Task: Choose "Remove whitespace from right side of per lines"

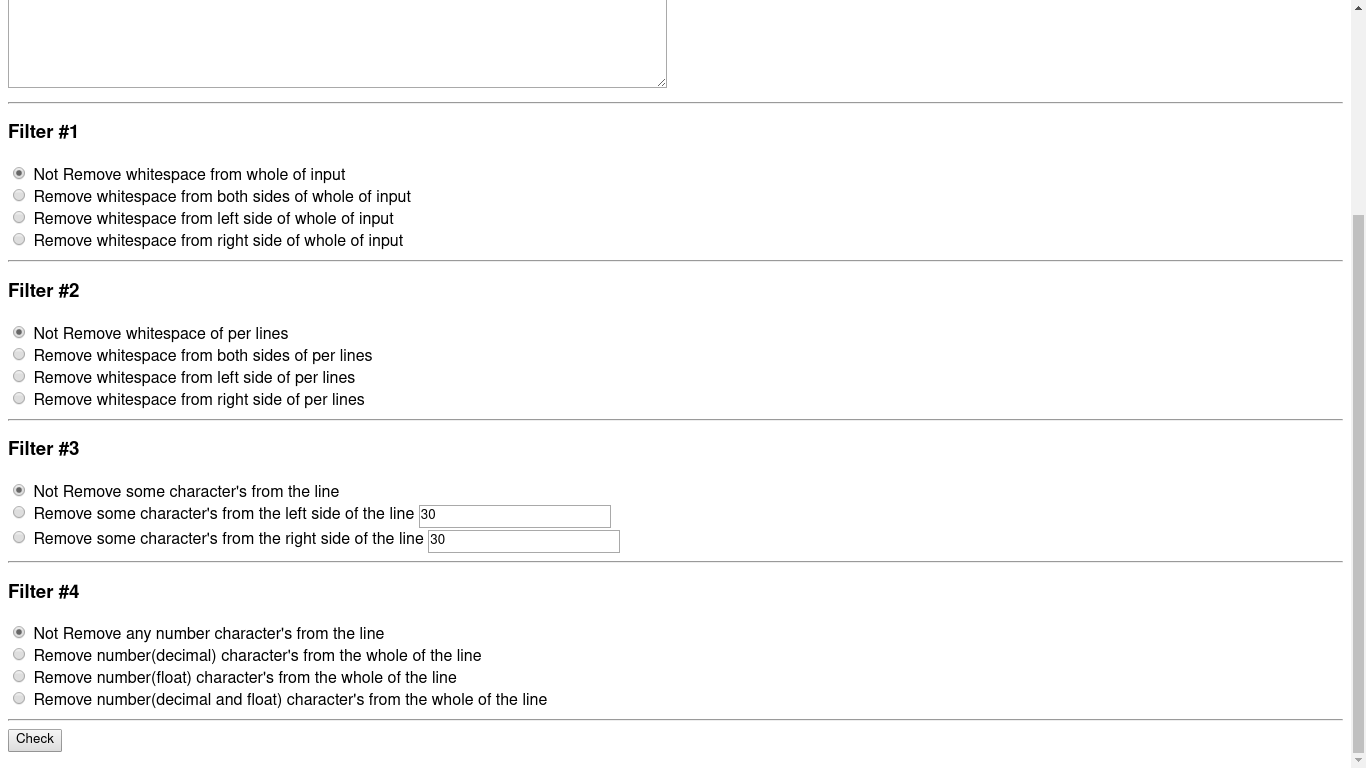Action: [19, 398]
